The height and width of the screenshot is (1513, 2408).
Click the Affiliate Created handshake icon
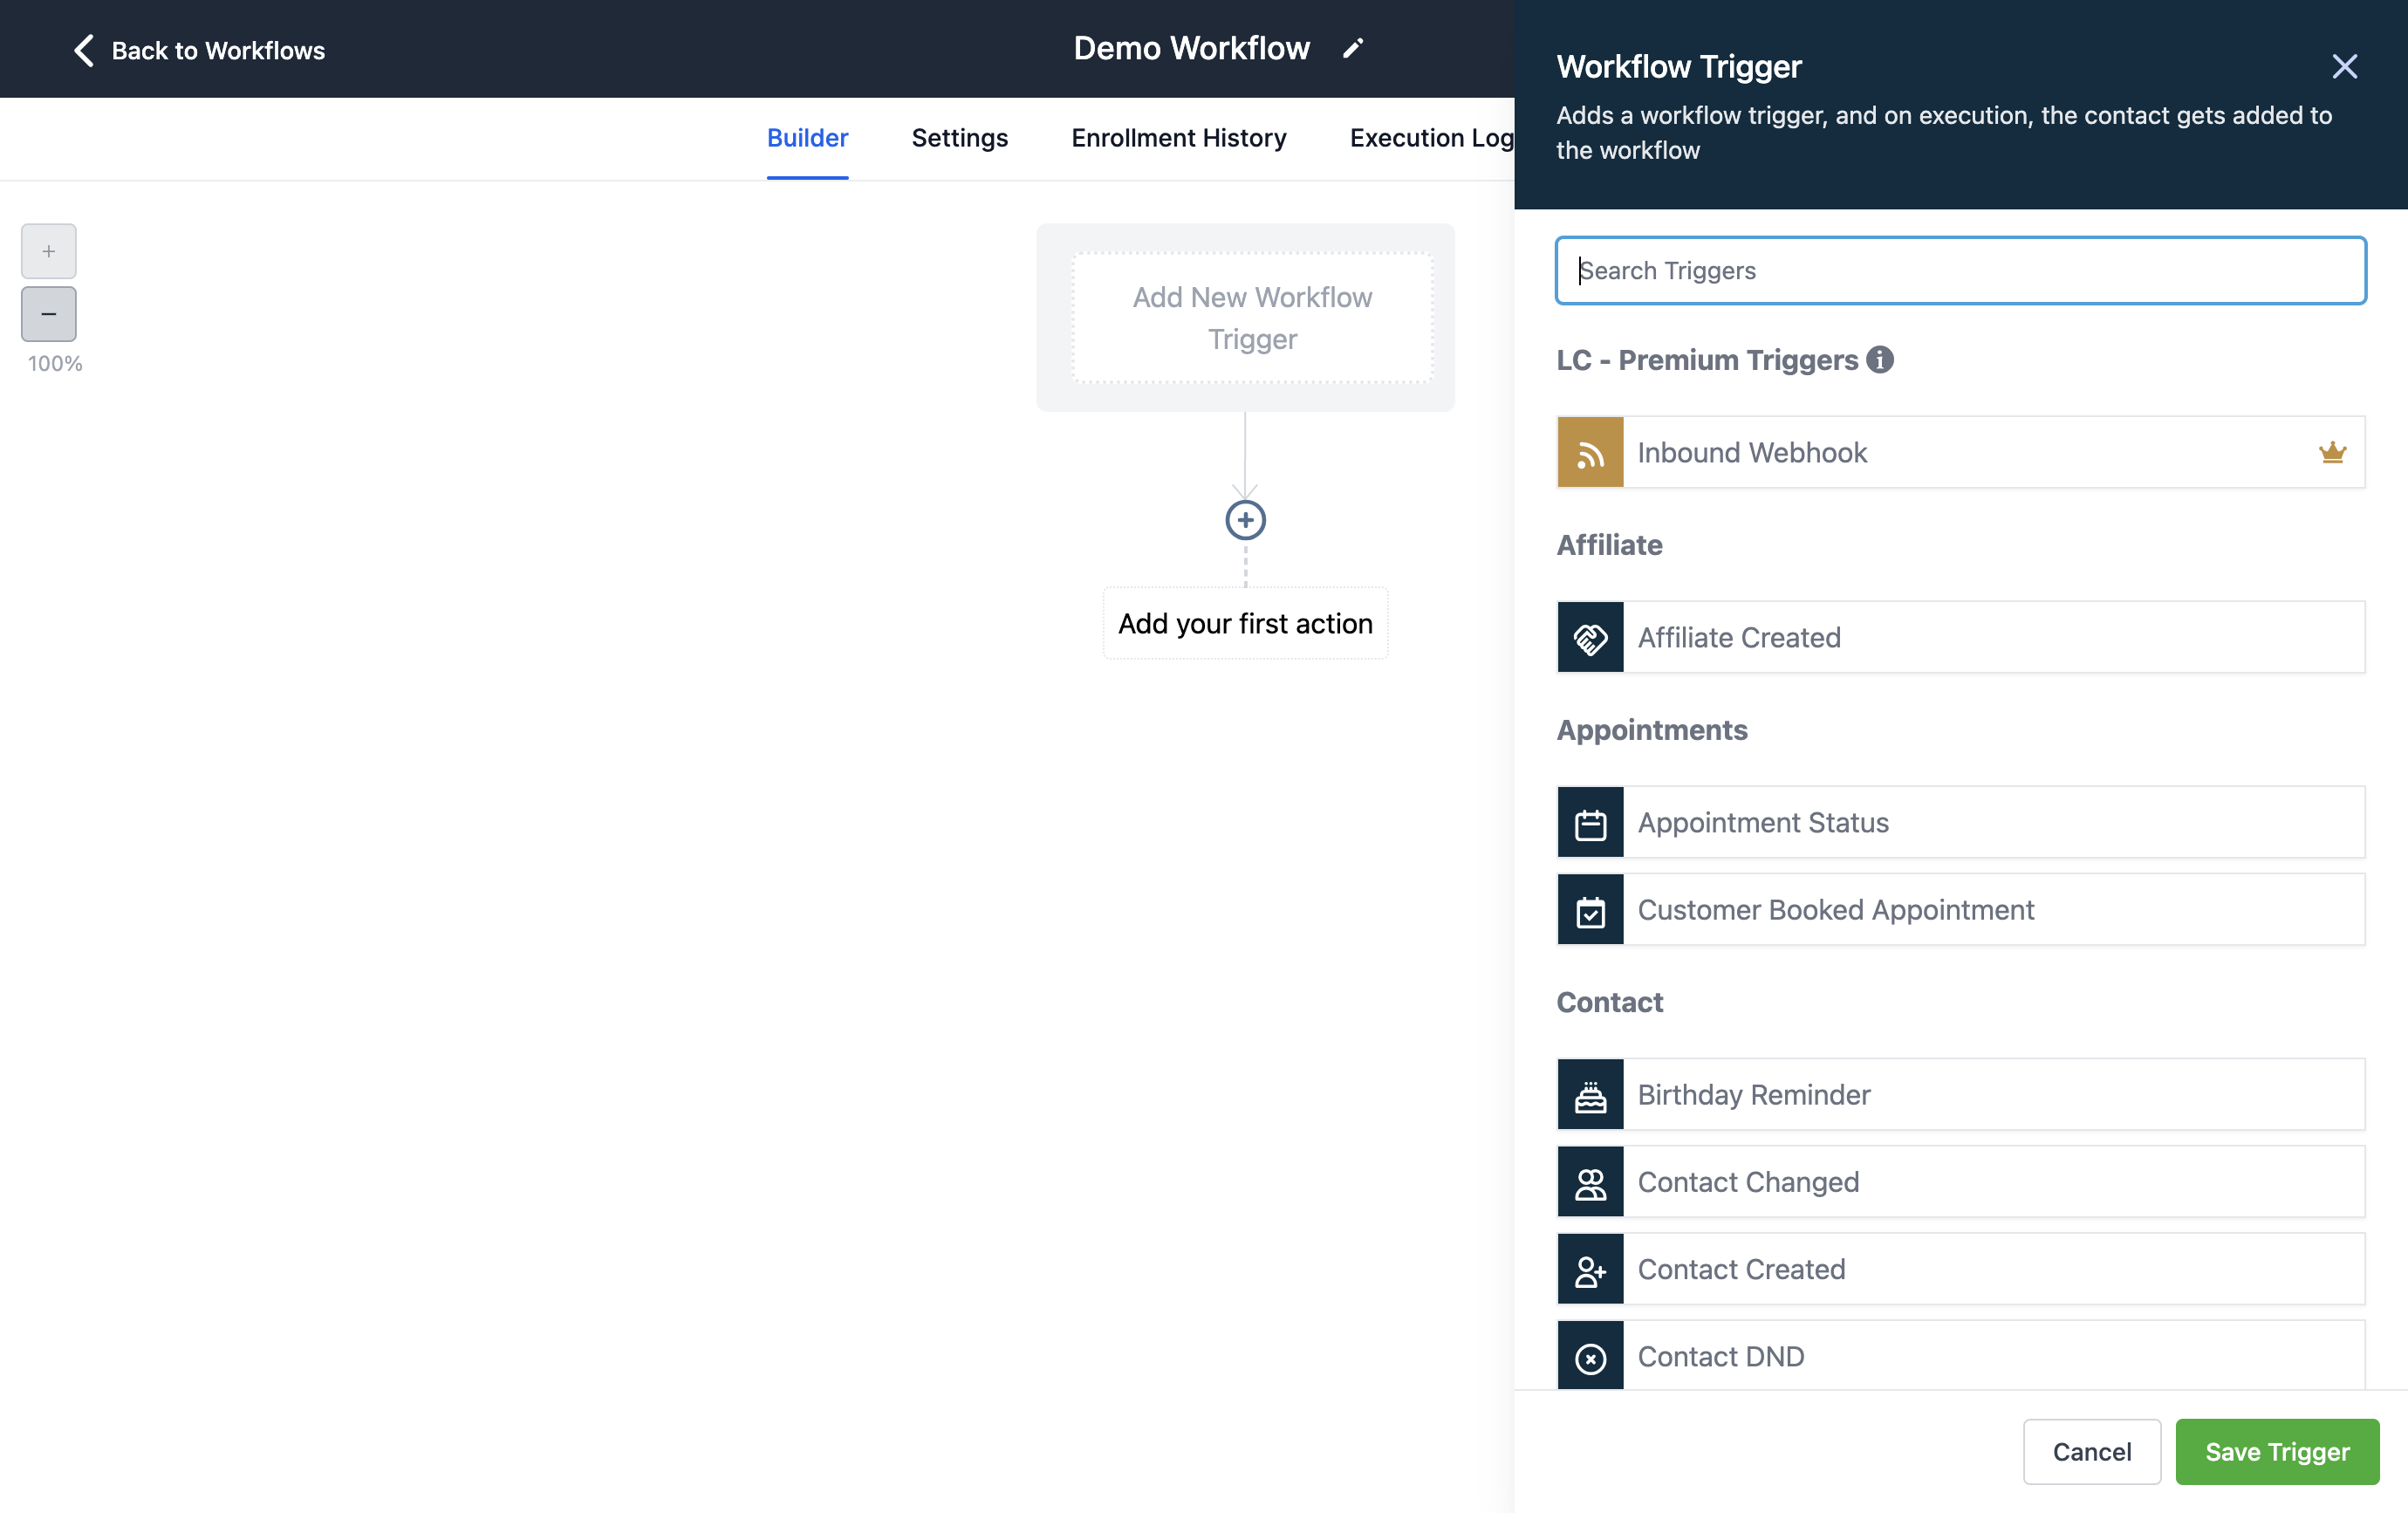tap(1590, 637)
